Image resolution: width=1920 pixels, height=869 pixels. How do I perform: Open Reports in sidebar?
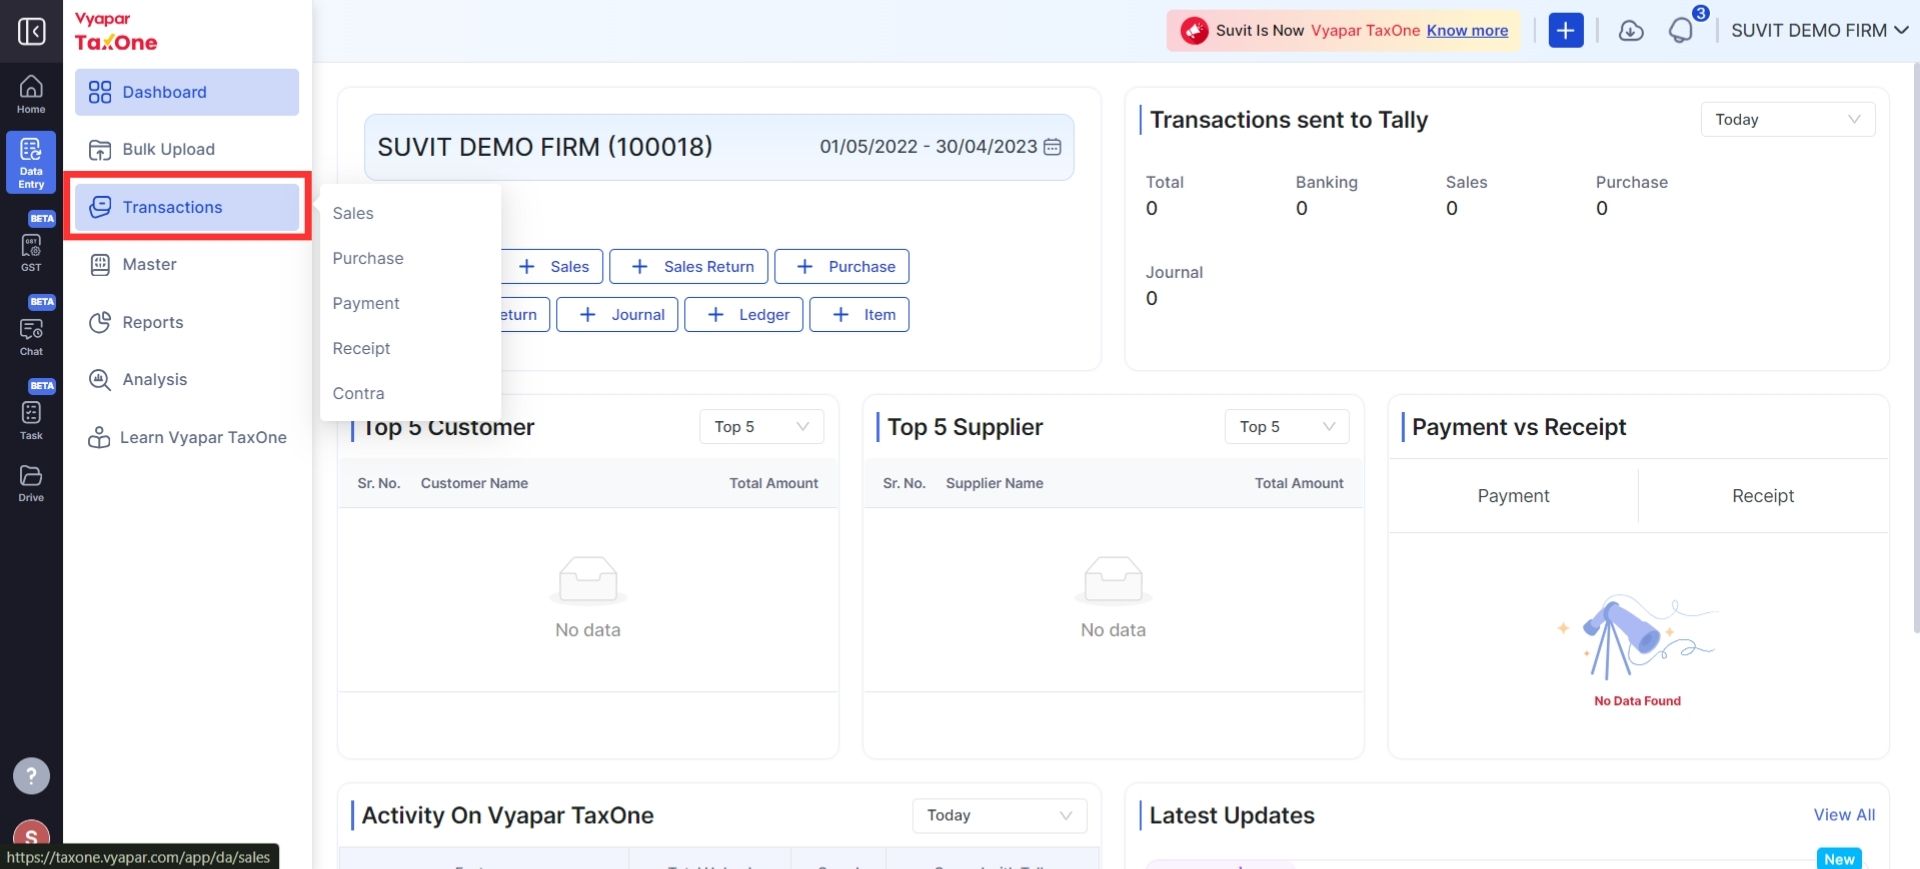[187, 322]
